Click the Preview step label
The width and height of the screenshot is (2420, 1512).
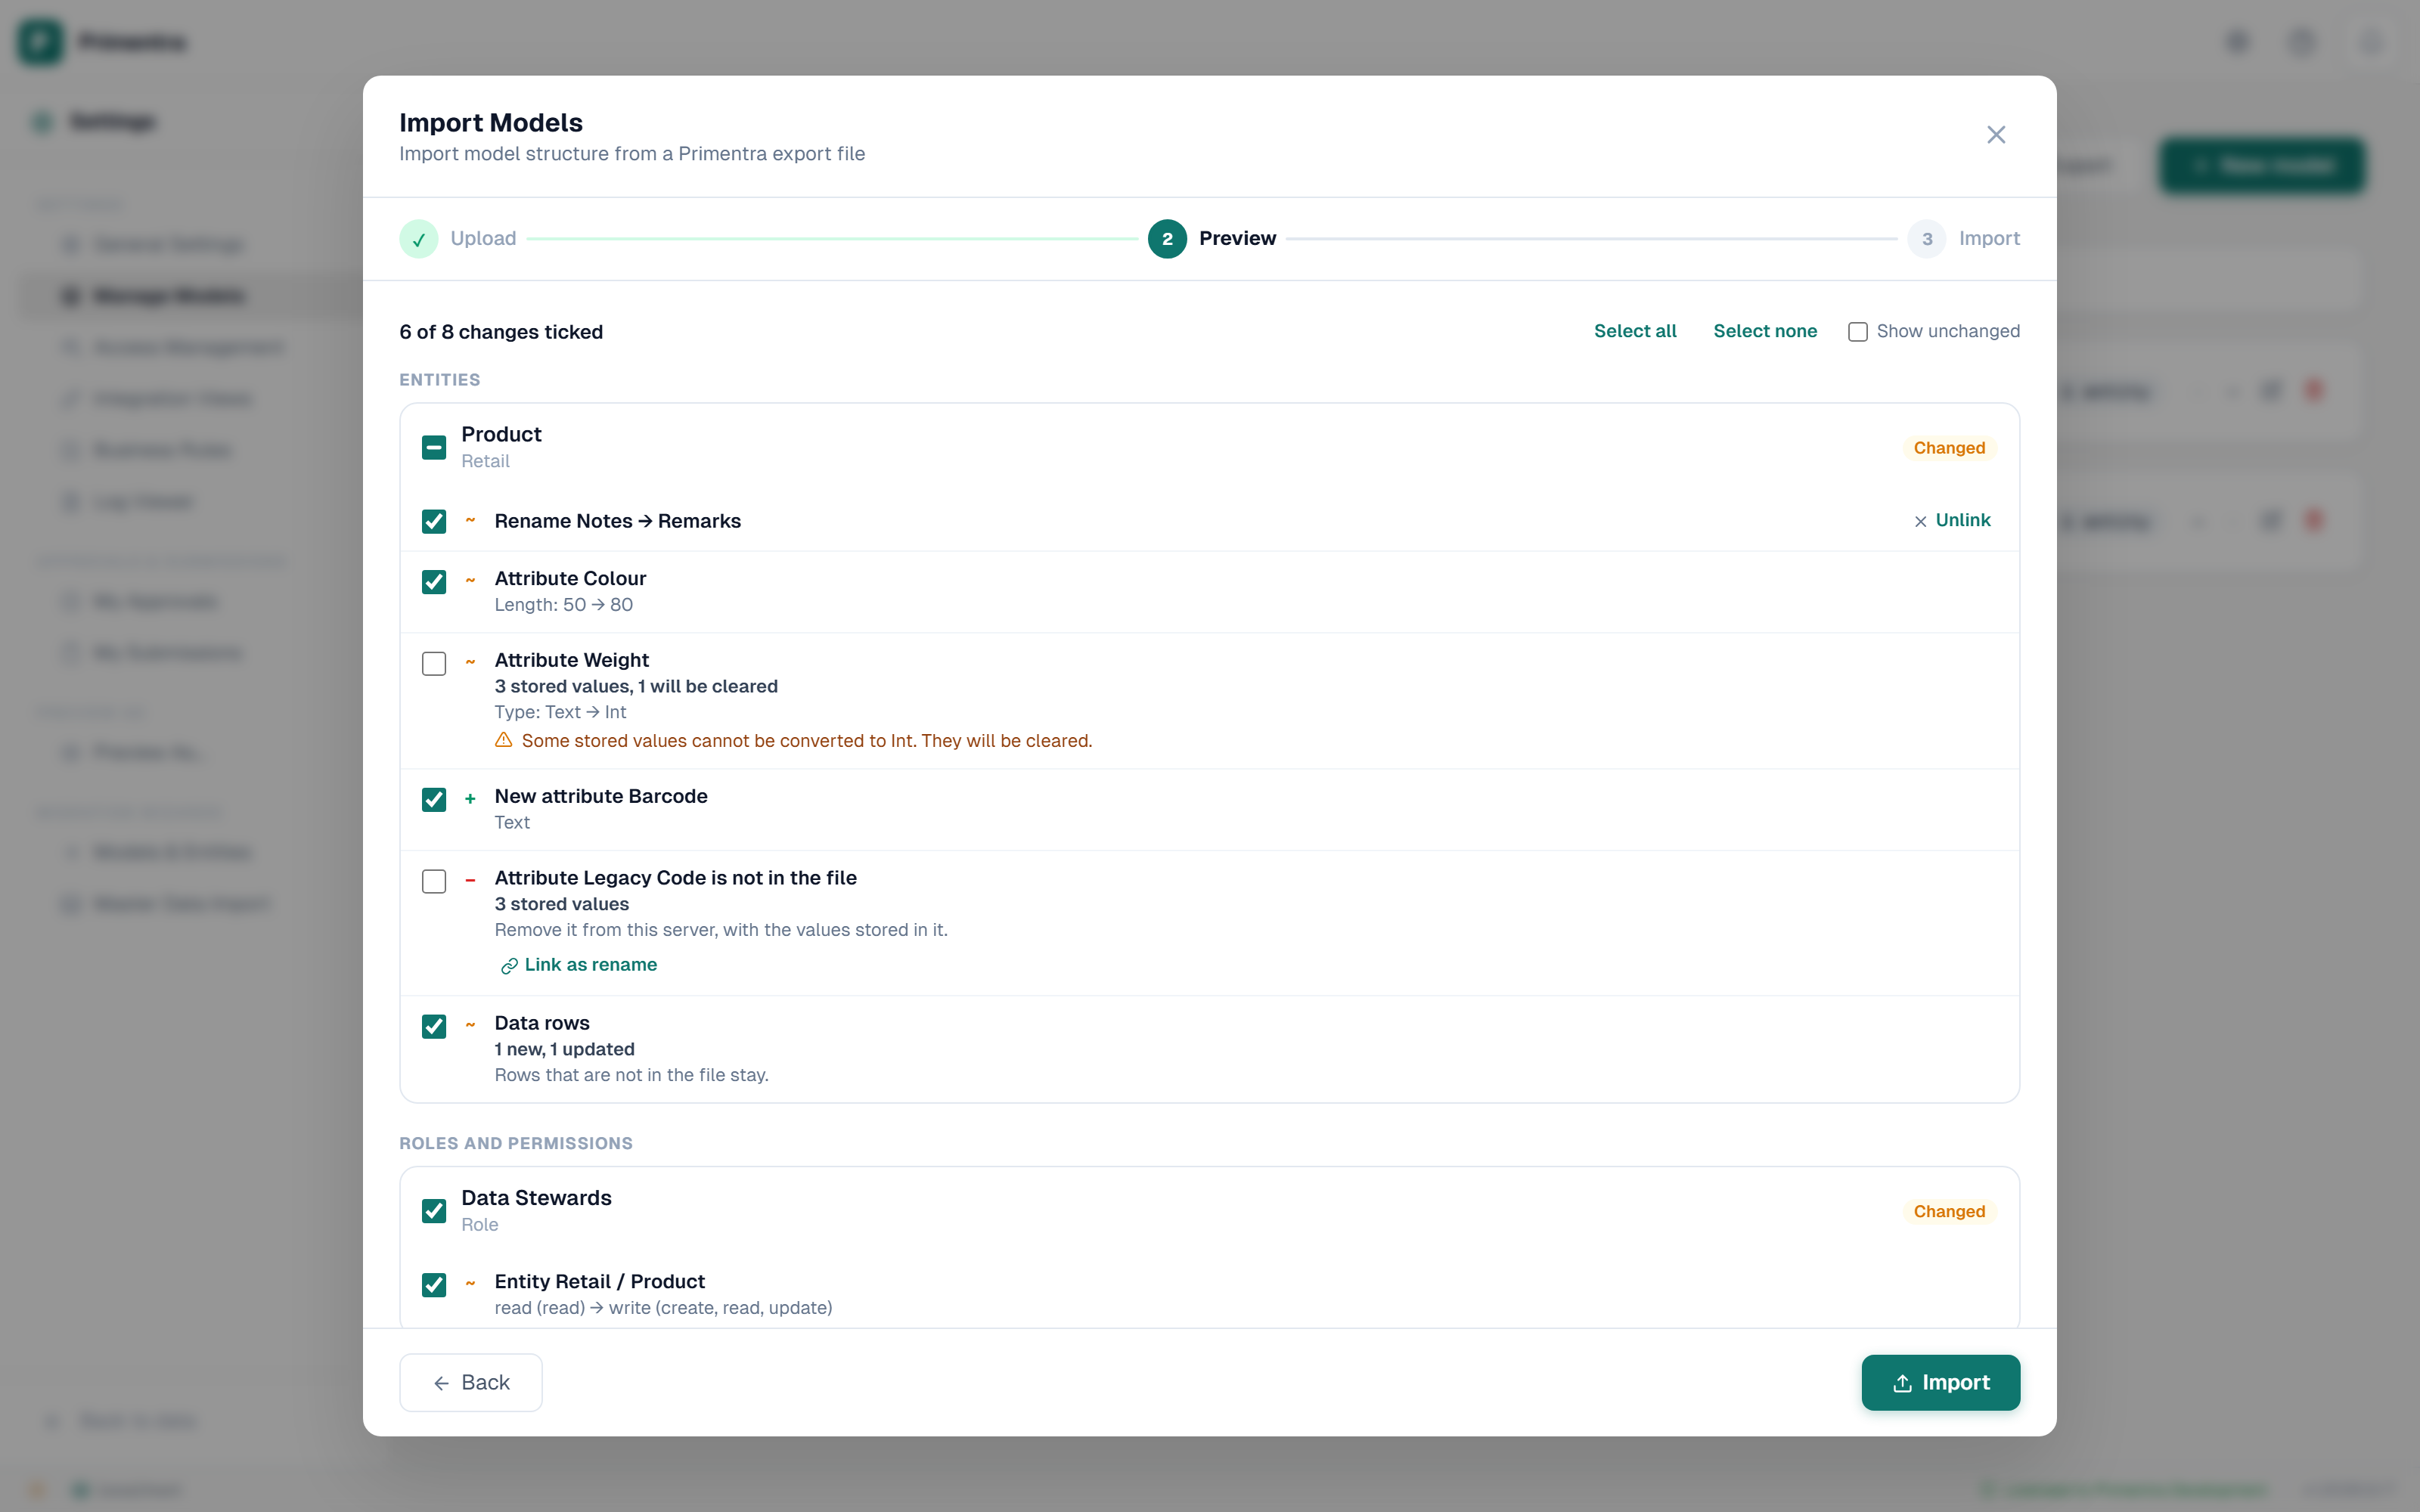pyautogui.click(x=1237, y=238)
